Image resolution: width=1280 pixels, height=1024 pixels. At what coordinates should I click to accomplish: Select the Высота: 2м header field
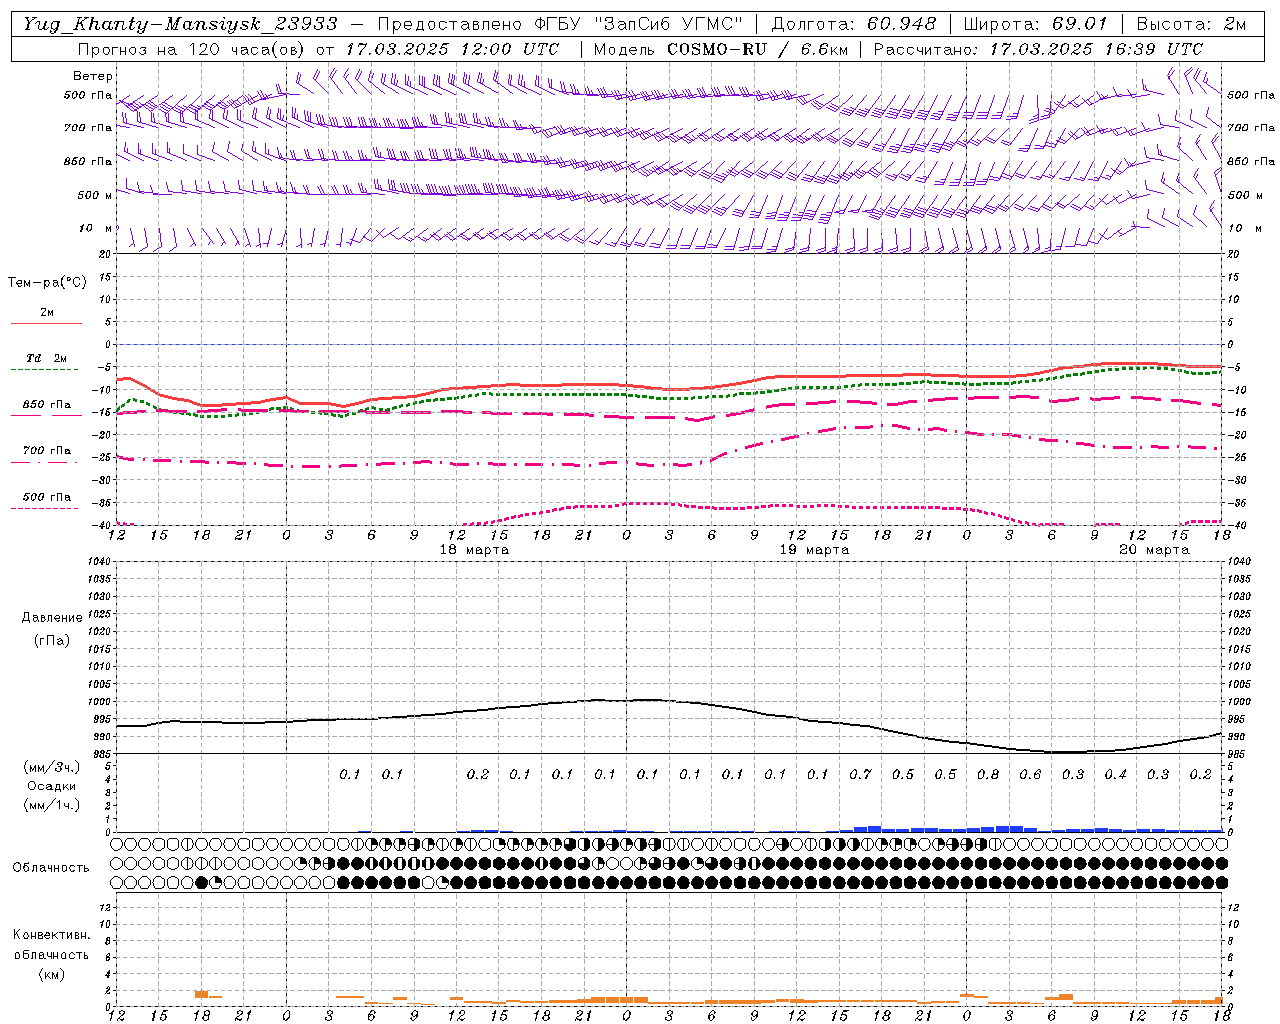click(1191, 24)
